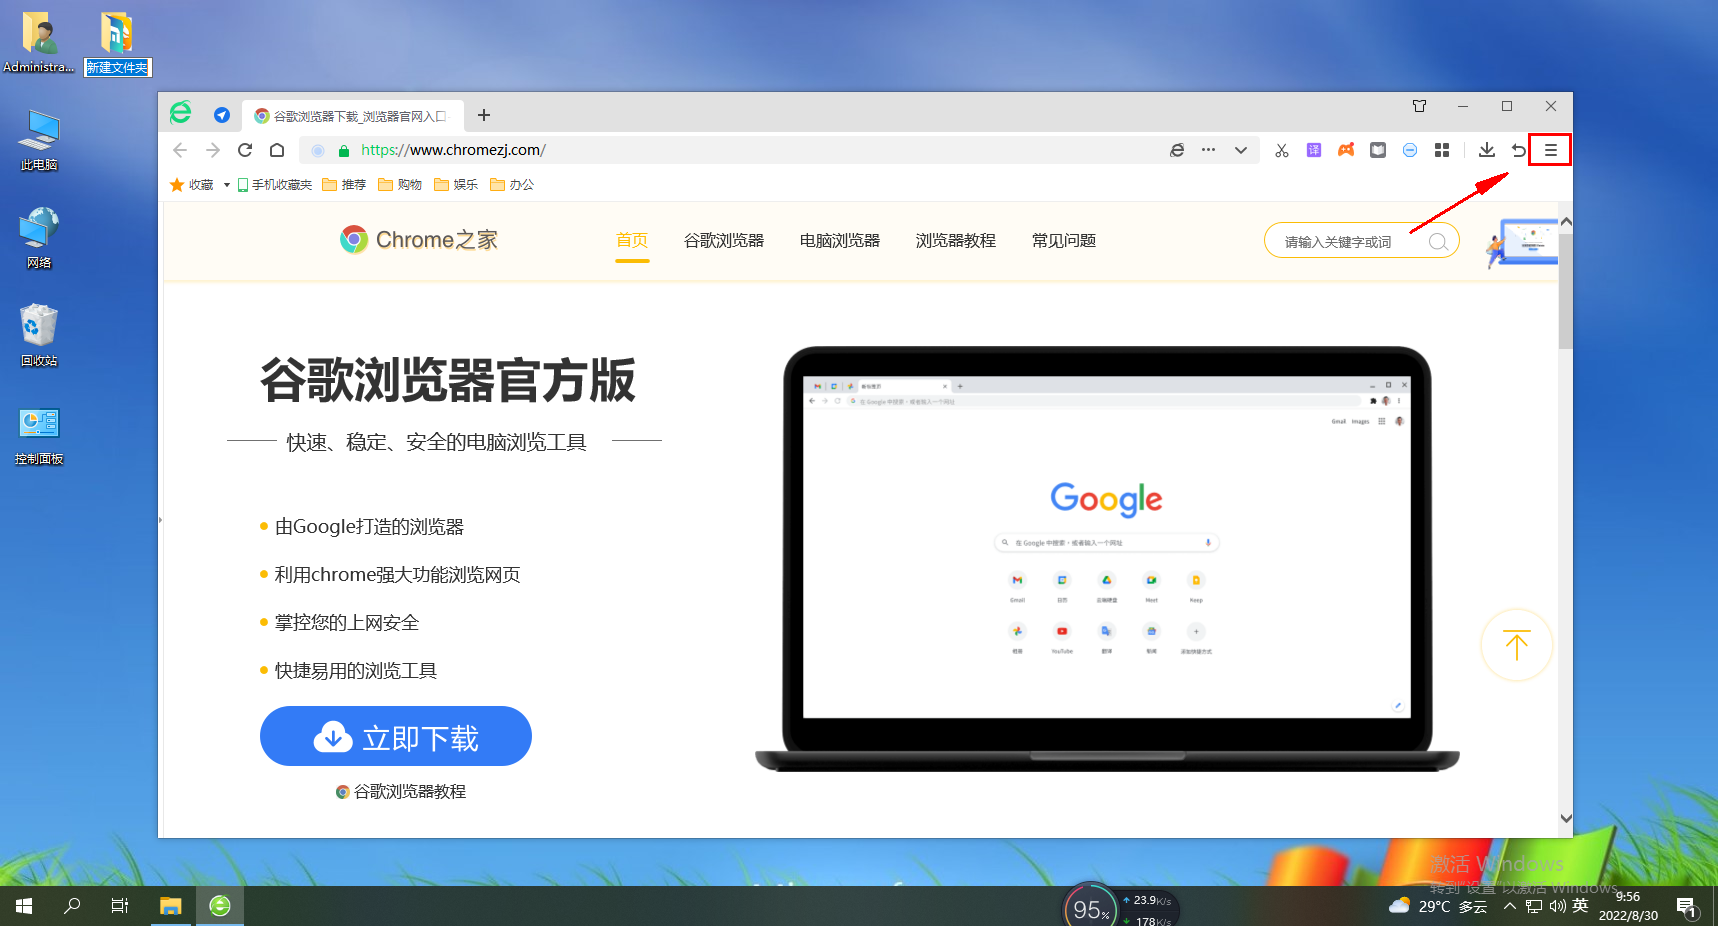Click the 立即下载 download button

[x=396, y=737]
